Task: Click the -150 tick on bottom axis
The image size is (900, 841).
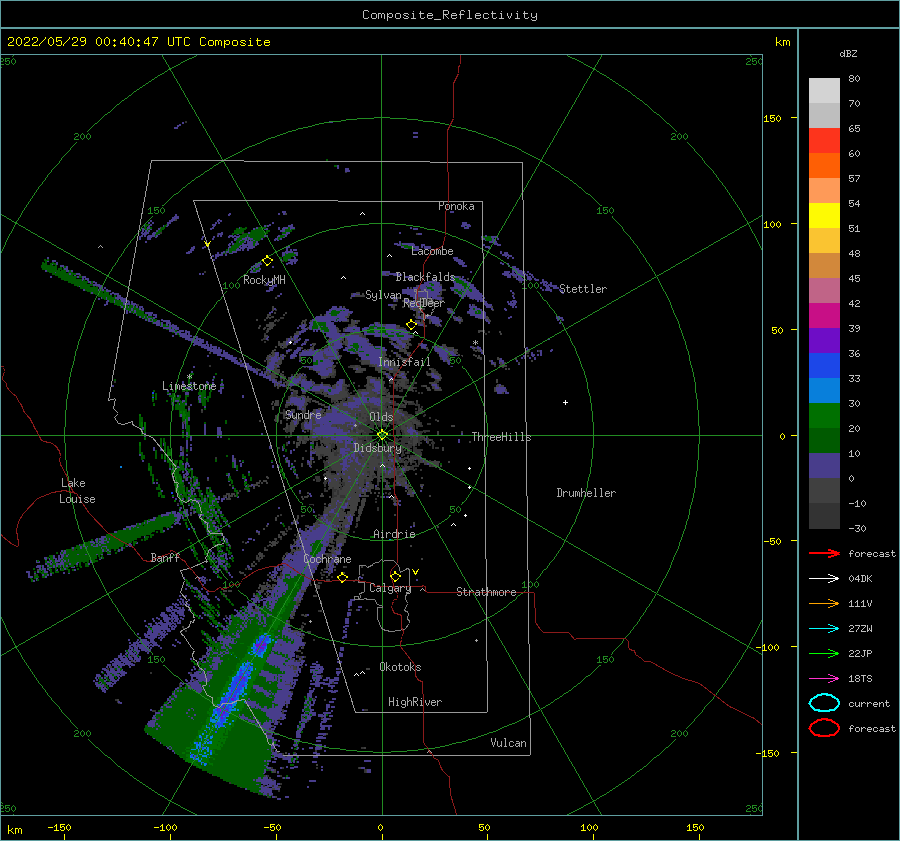Action: [x=60, y=827]
